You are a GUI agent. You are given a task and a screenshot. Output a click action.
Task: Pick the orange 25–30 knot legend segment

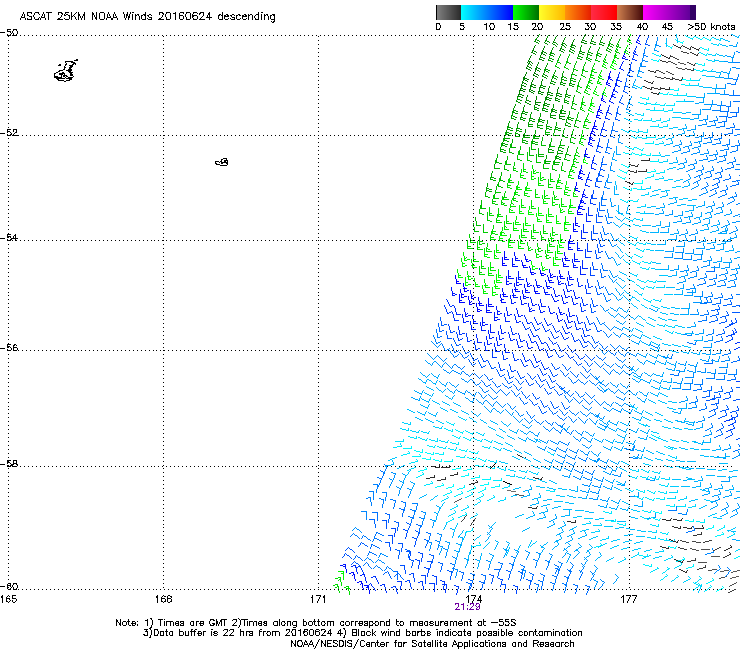click(578, 12)
